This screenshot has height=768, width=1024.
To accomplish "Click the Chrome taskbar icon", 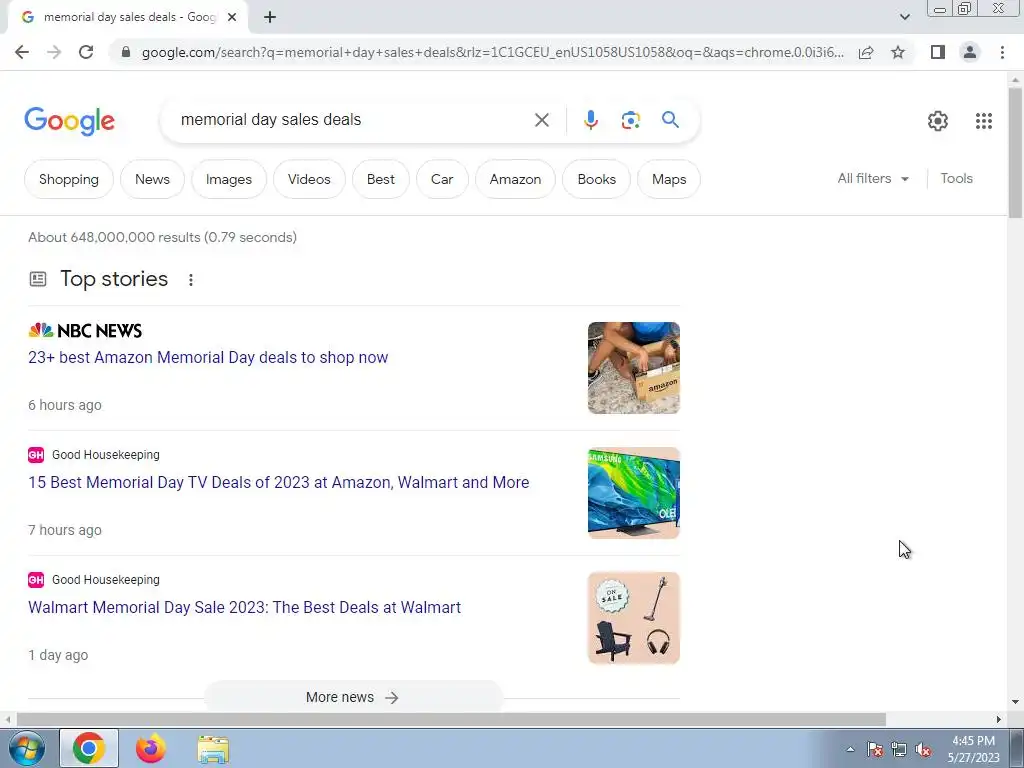I will [89, 748].
